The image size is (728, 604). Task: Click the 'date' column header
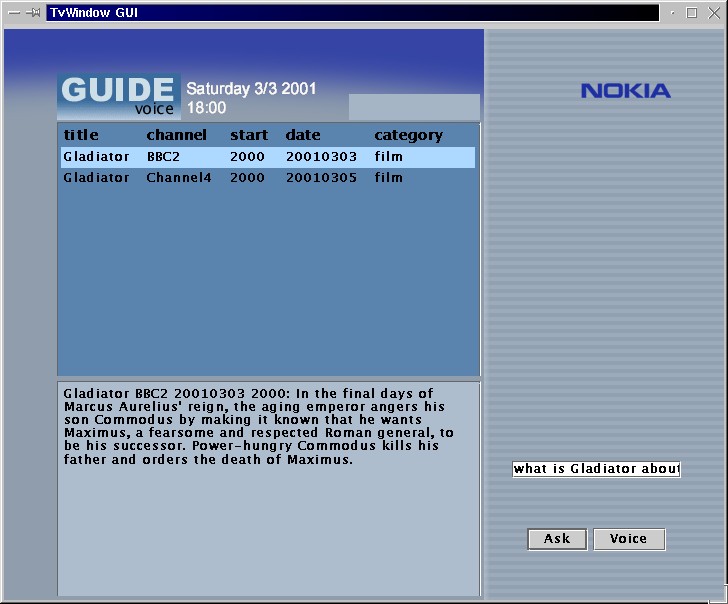(x=303, y=135)
